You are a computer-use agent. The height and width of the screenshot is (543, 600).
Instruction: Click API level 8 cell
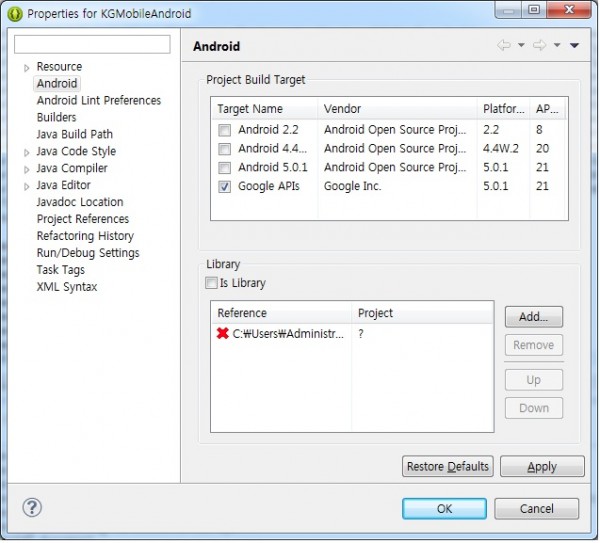click(x=539, y=130)
